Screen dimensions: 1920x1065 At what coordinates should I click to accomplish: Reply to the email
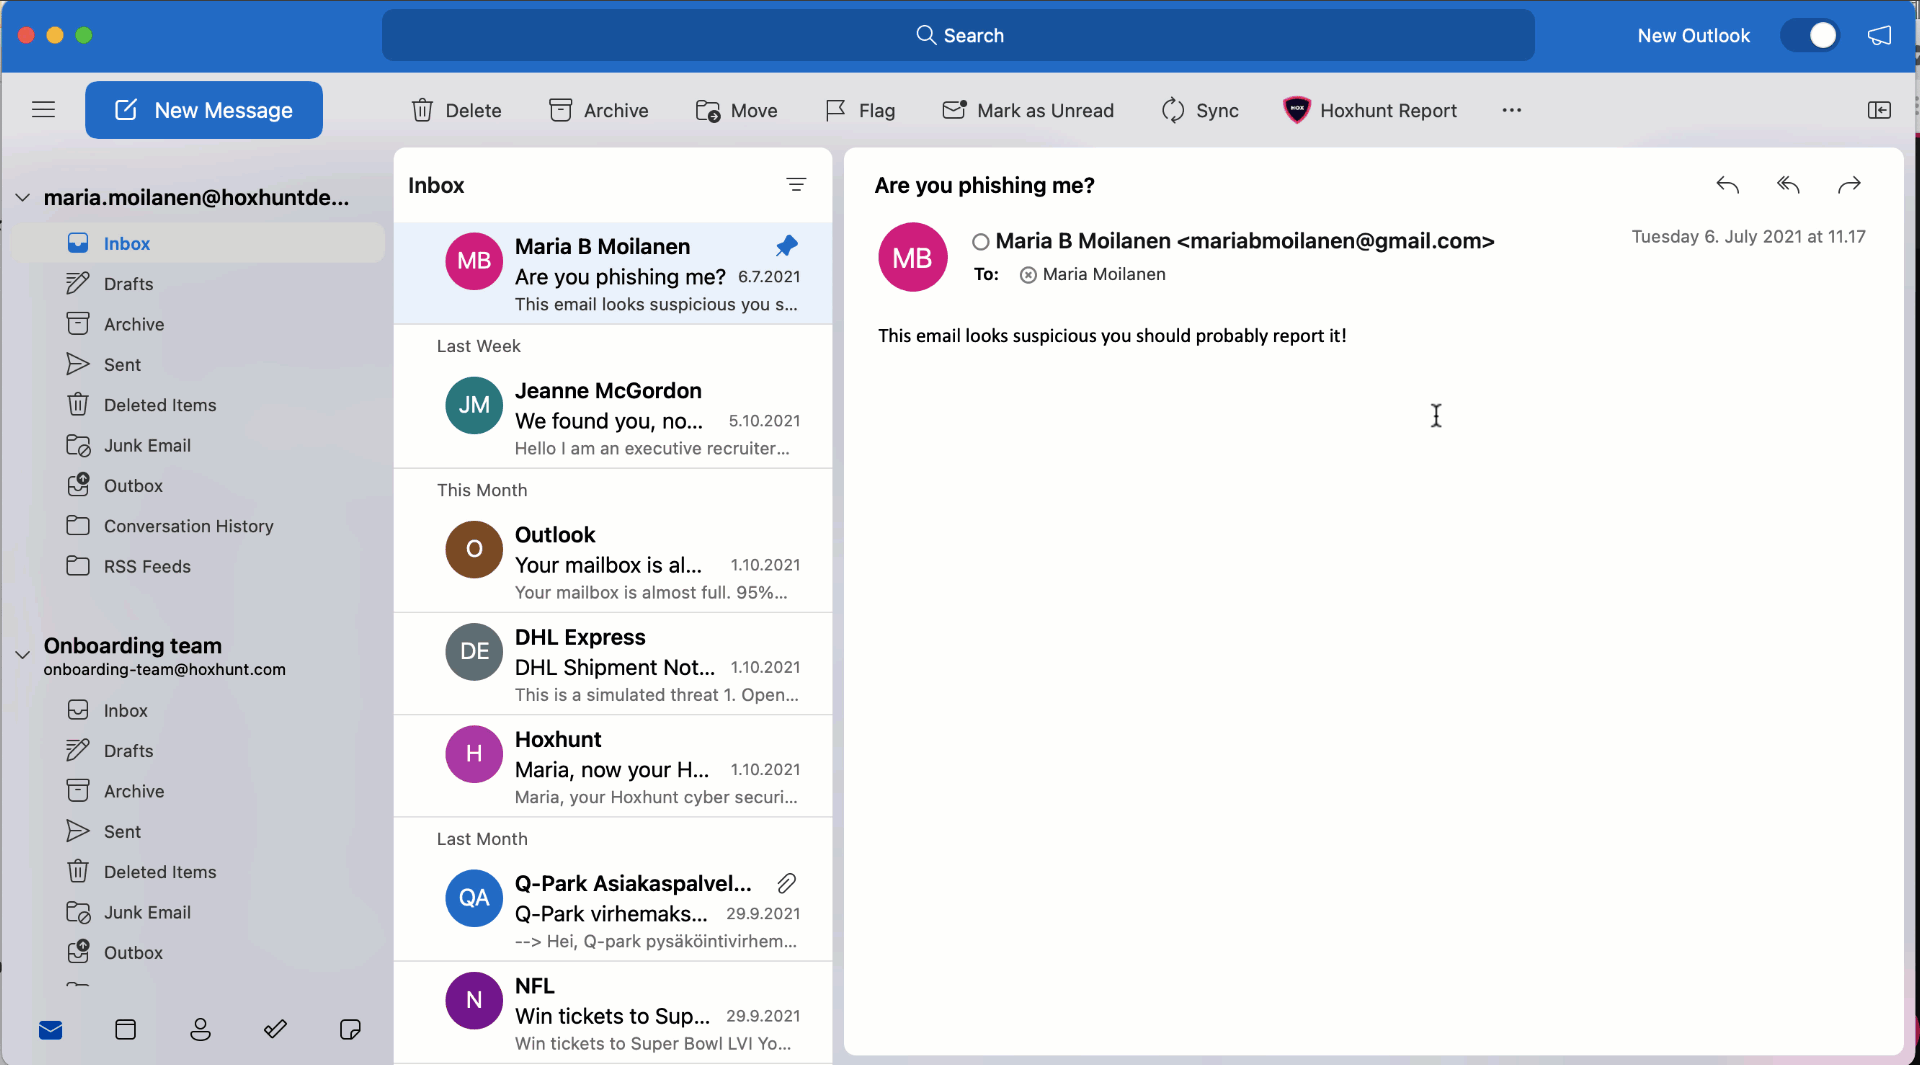point(1727,185)
